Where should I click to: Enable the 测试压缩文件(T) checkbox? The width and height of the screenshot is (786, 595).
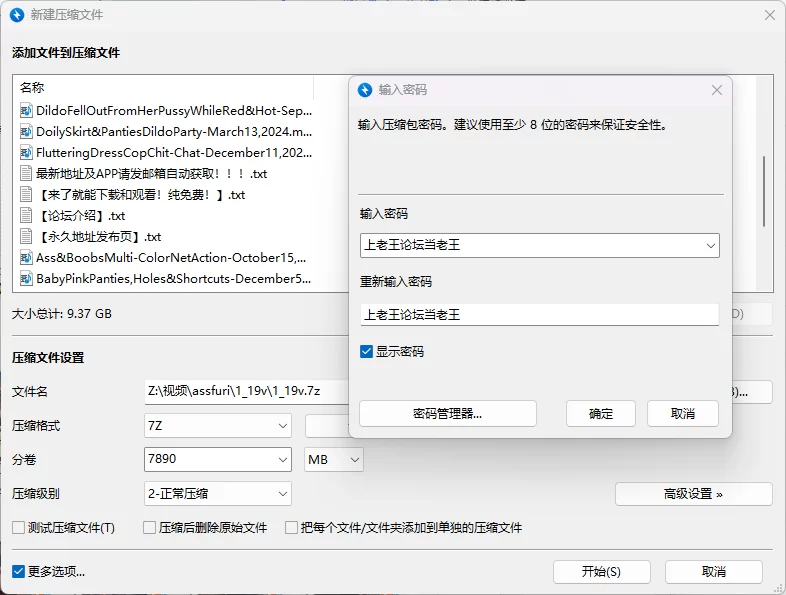coord(18,528)
